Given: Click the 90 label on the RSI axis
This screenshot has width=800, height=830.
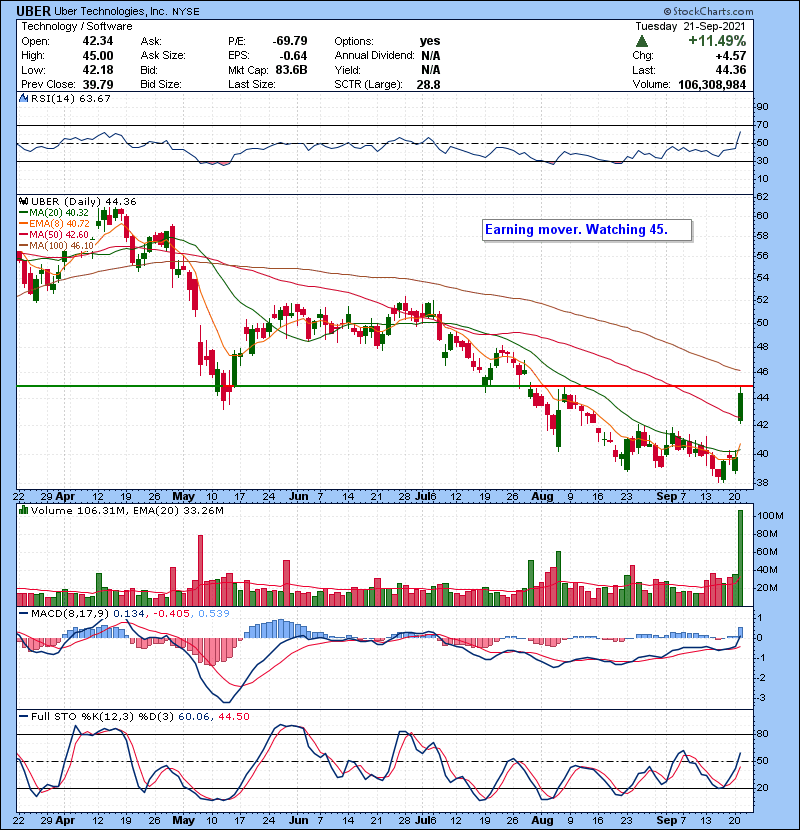Looking at the screenshot, I should [762, 107].
